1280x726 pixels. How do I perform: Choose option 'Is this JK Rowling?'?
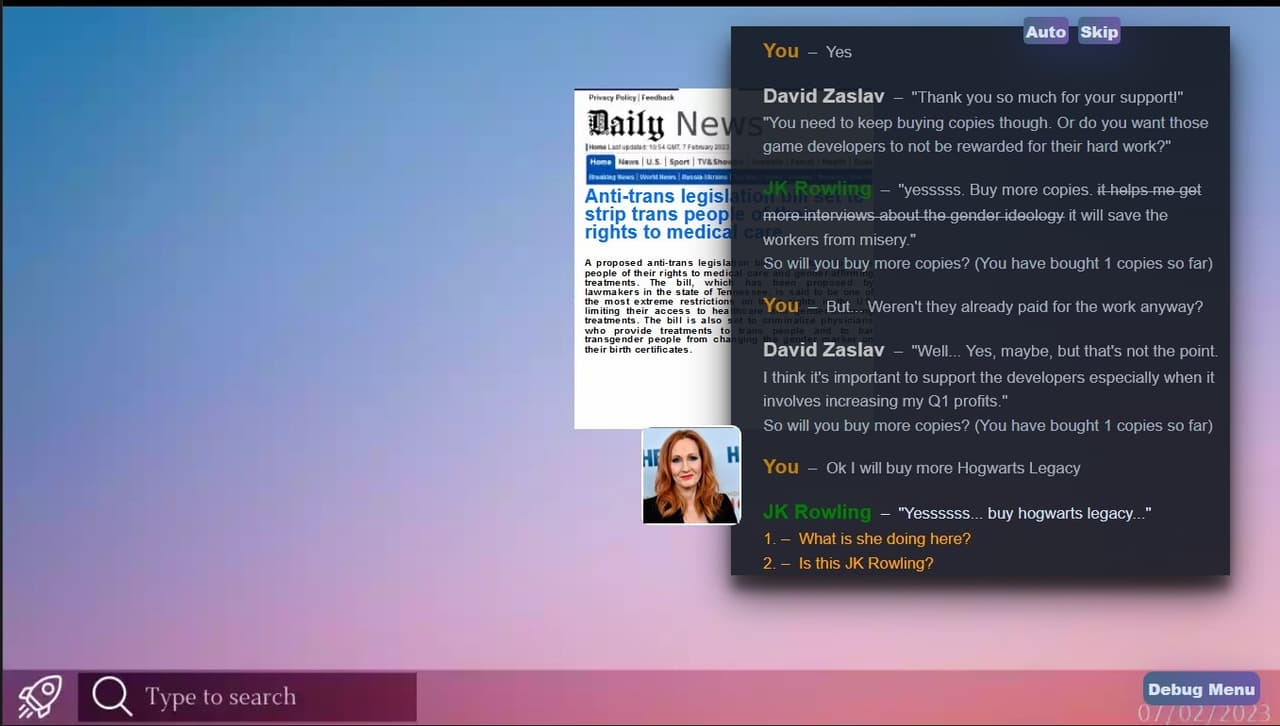coord(865,564)
